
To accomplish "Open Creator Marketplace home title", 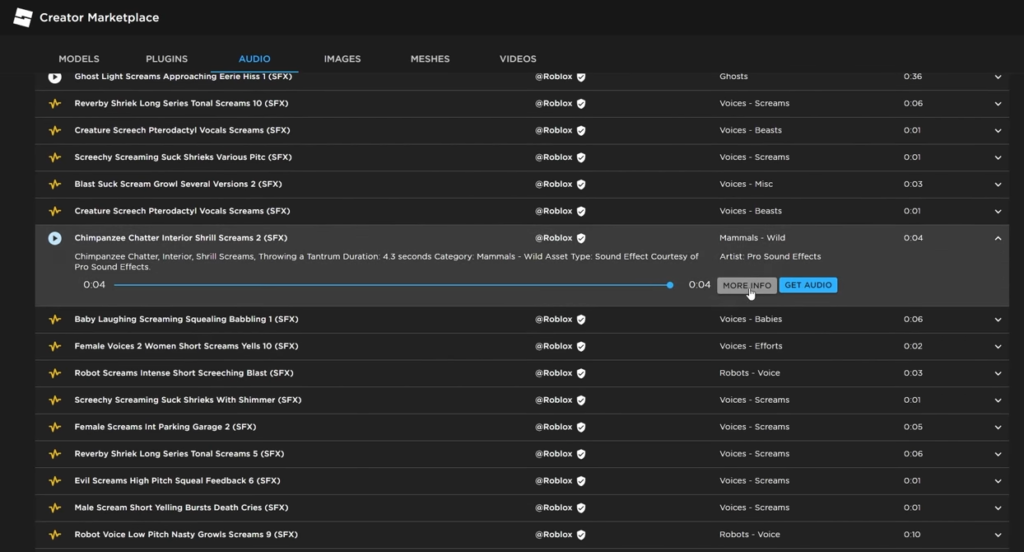I will tap(99, 18).
